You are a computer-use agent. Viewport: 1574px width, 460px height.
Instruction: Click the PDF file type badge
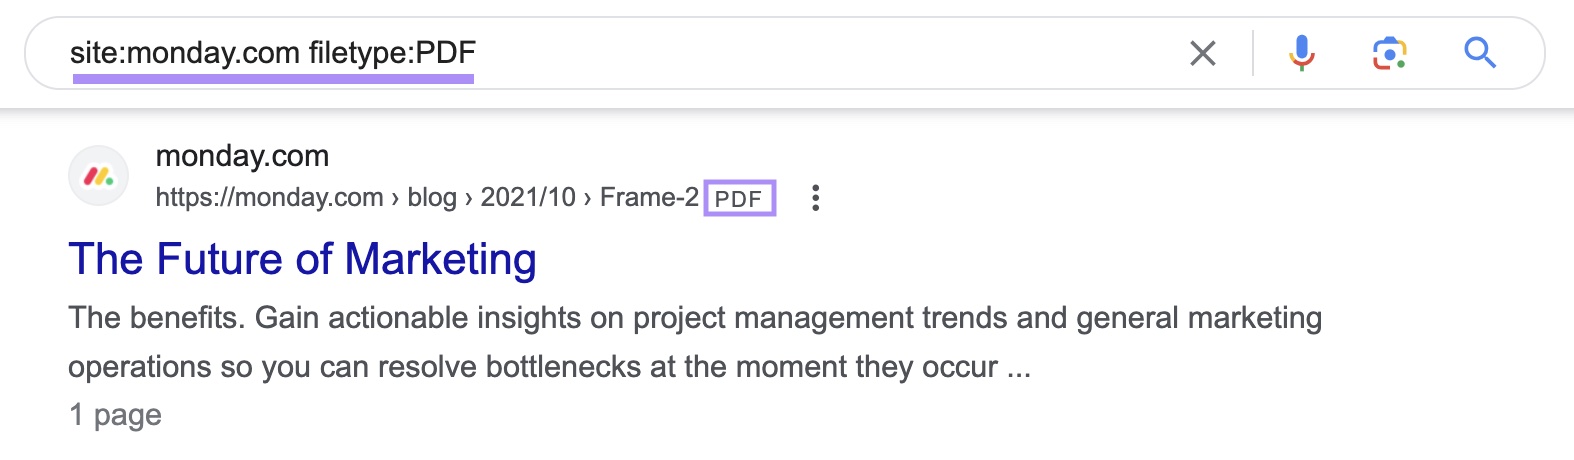pos(739,198)
